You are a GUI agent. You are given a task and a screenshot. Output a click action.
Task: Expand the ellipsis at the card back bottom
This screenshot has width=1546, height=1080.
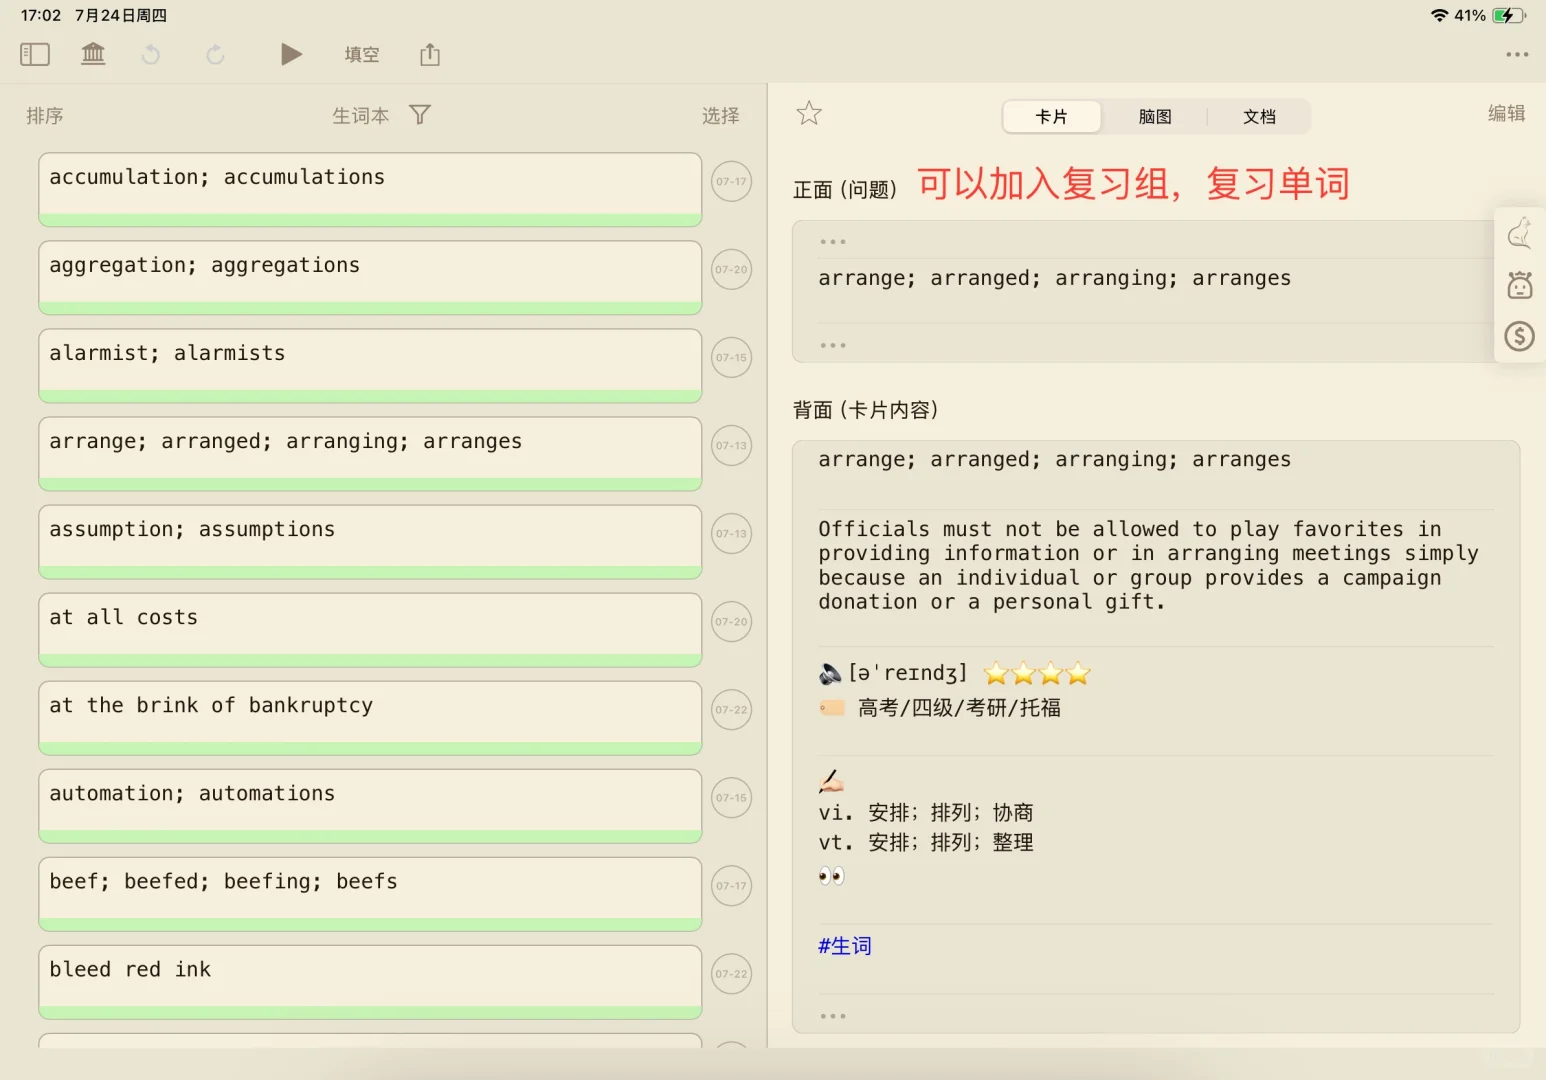point(832,1014)
